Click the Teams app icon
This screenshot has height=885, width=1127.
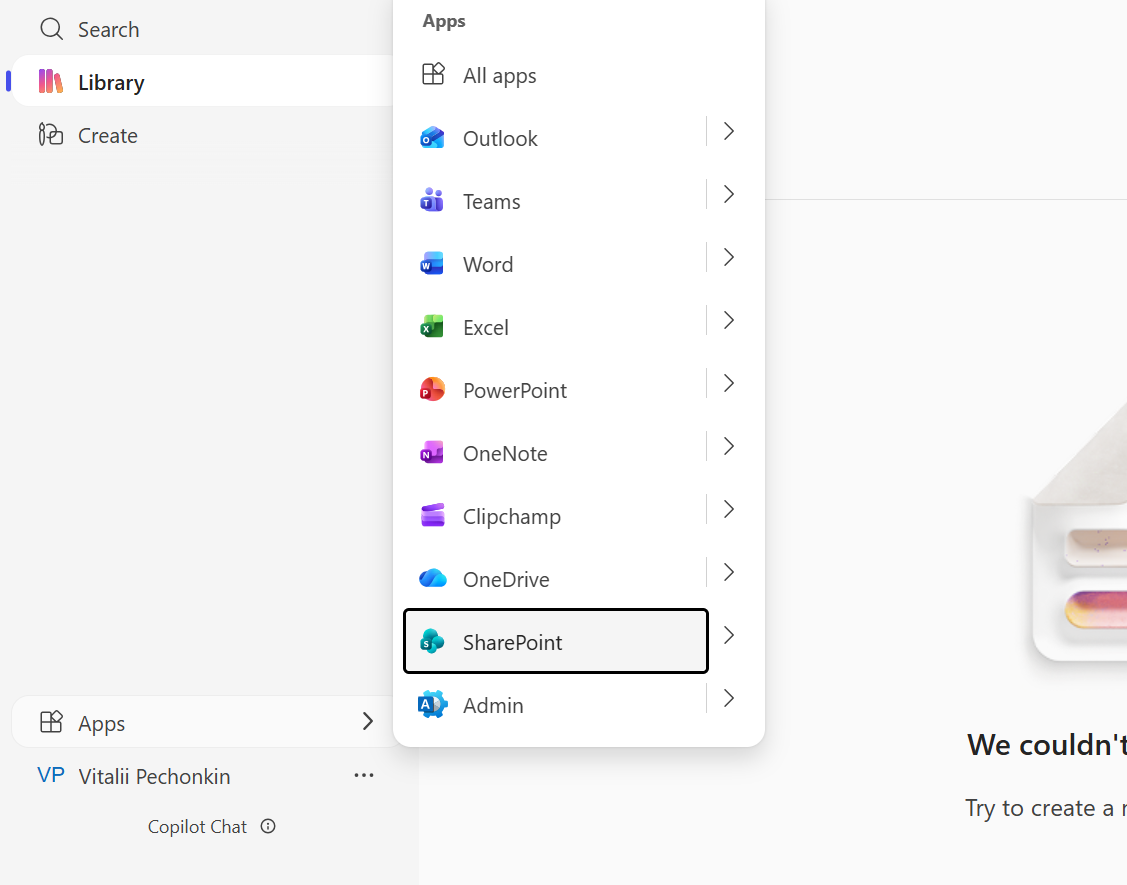coord(432,201)
